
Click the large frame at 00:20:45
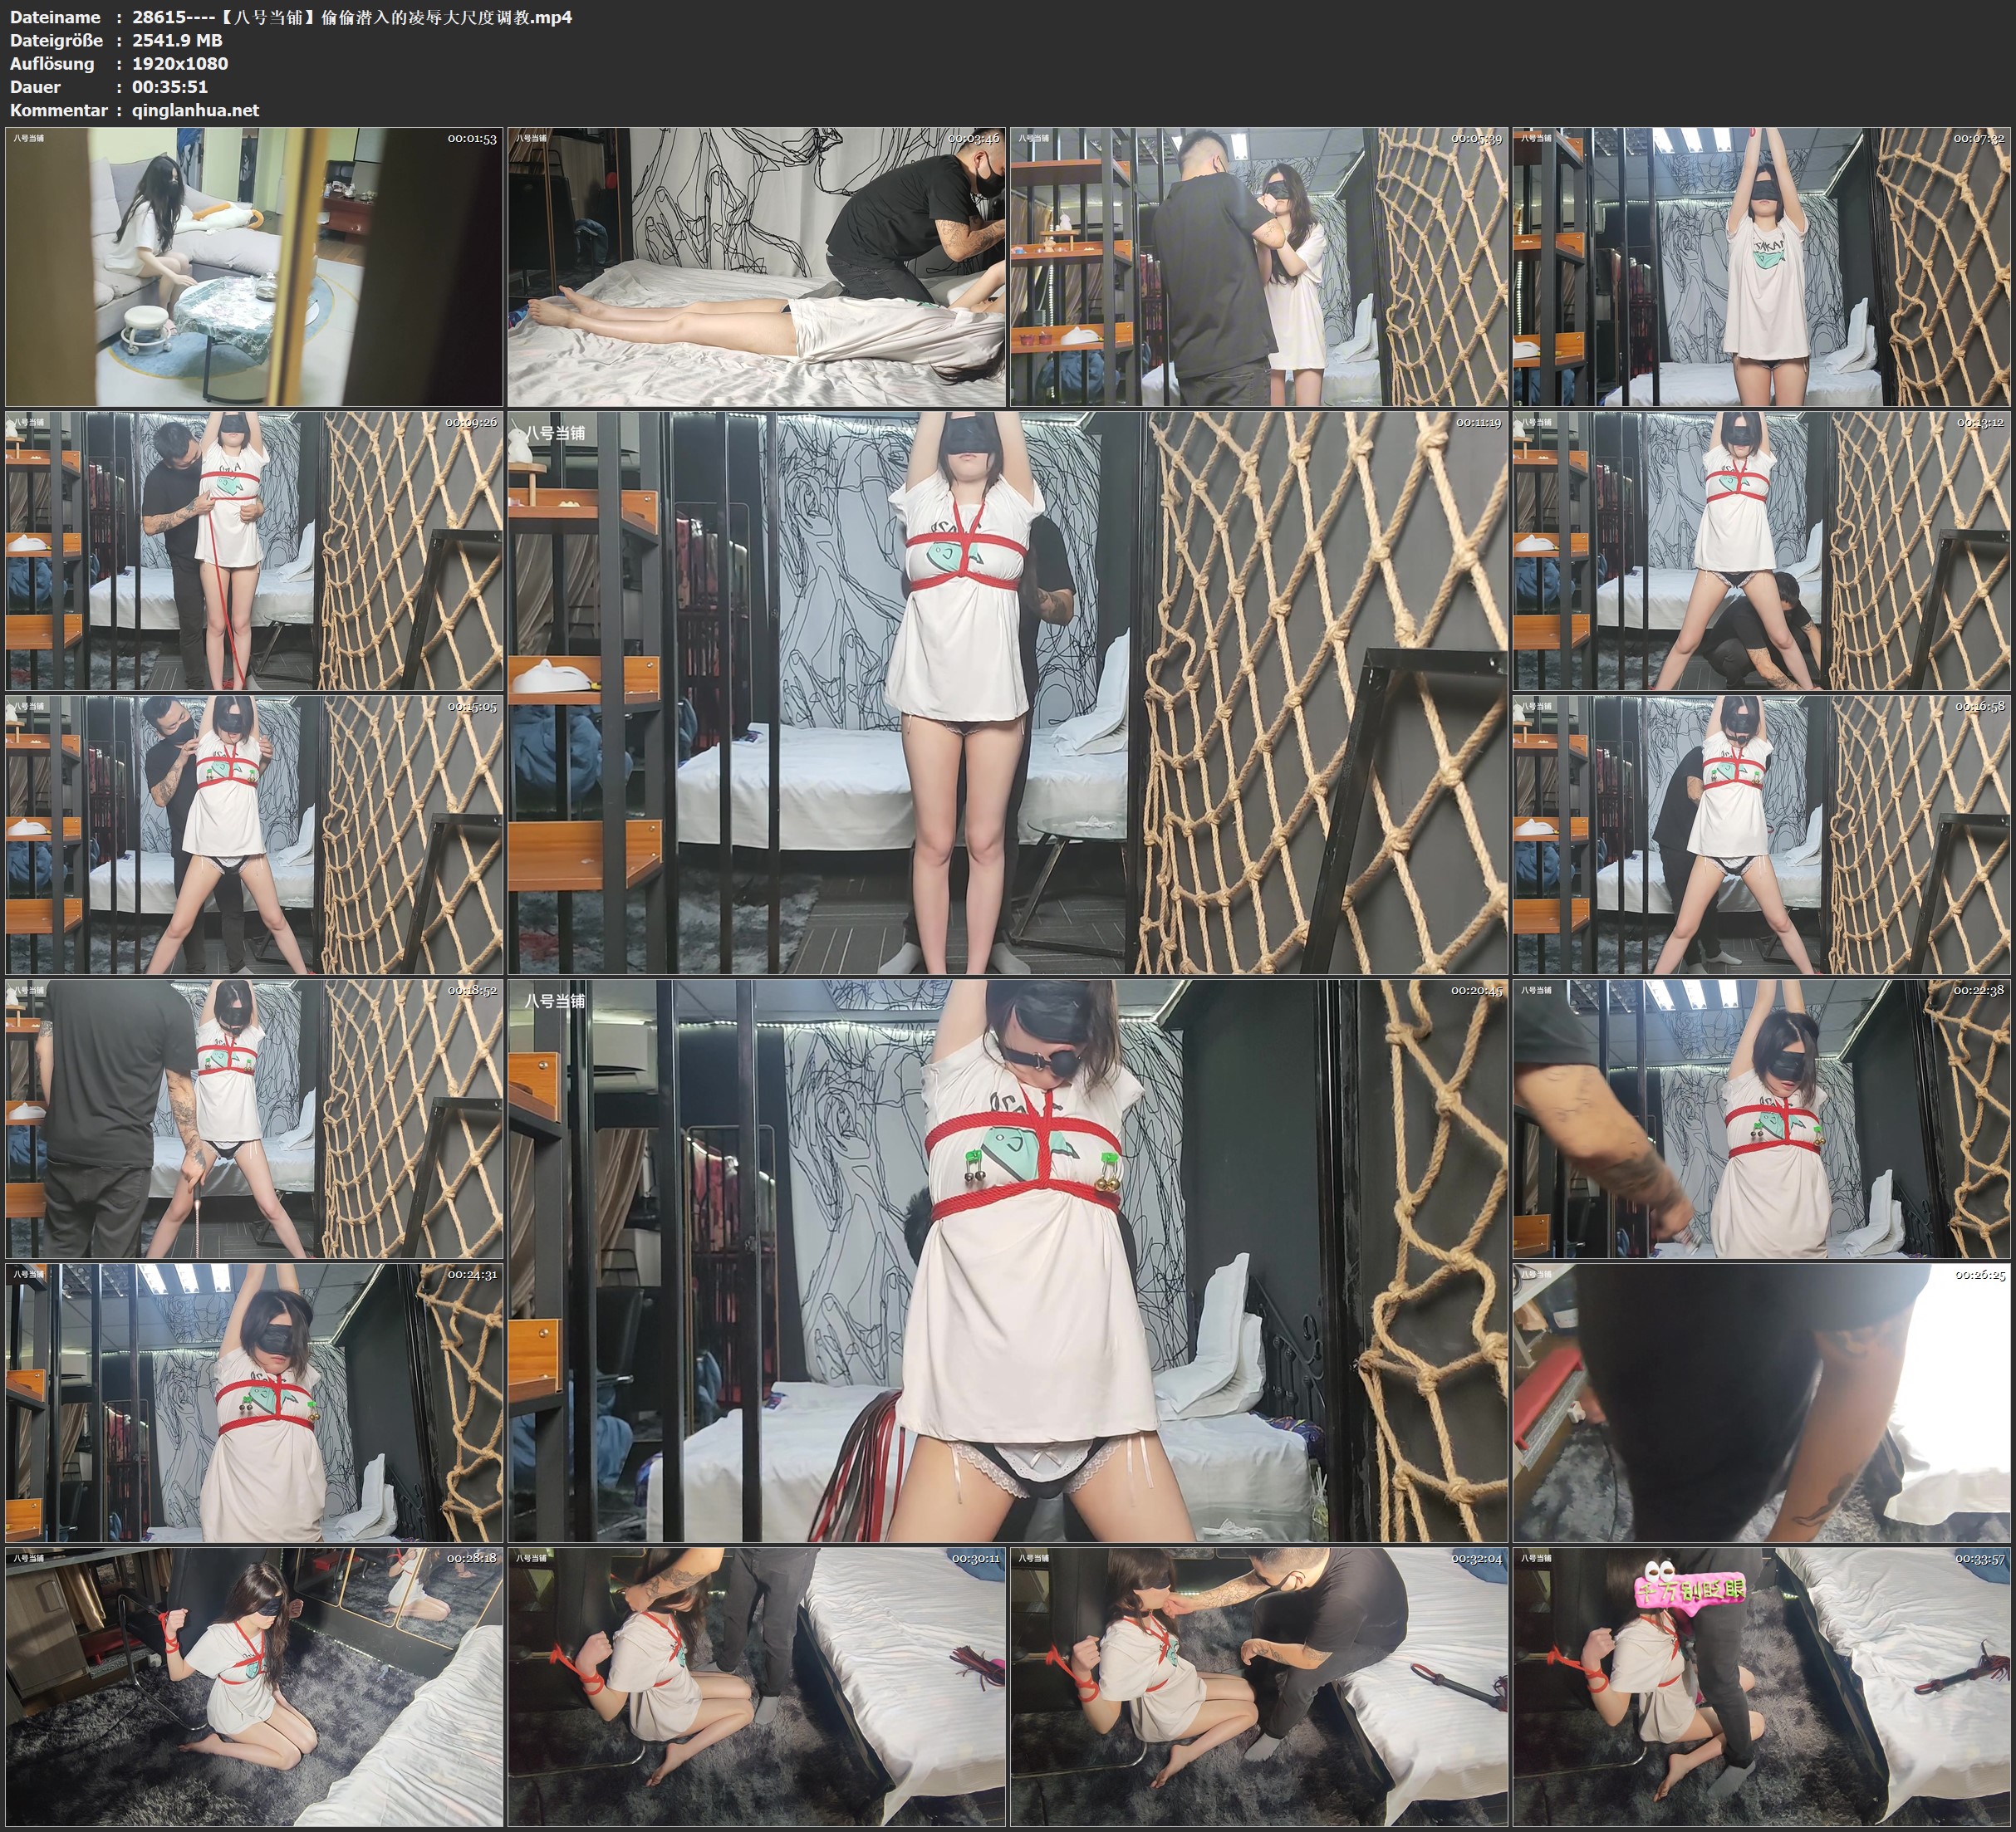[1007, 1260]
